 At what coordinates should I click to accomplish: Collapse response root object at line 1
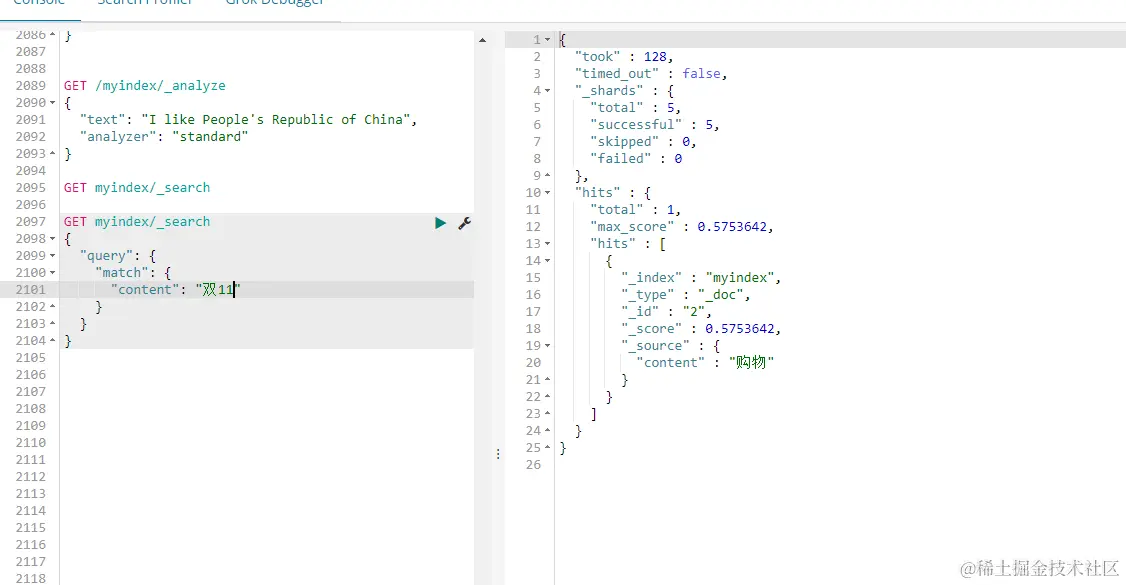[x=547, y=40]
